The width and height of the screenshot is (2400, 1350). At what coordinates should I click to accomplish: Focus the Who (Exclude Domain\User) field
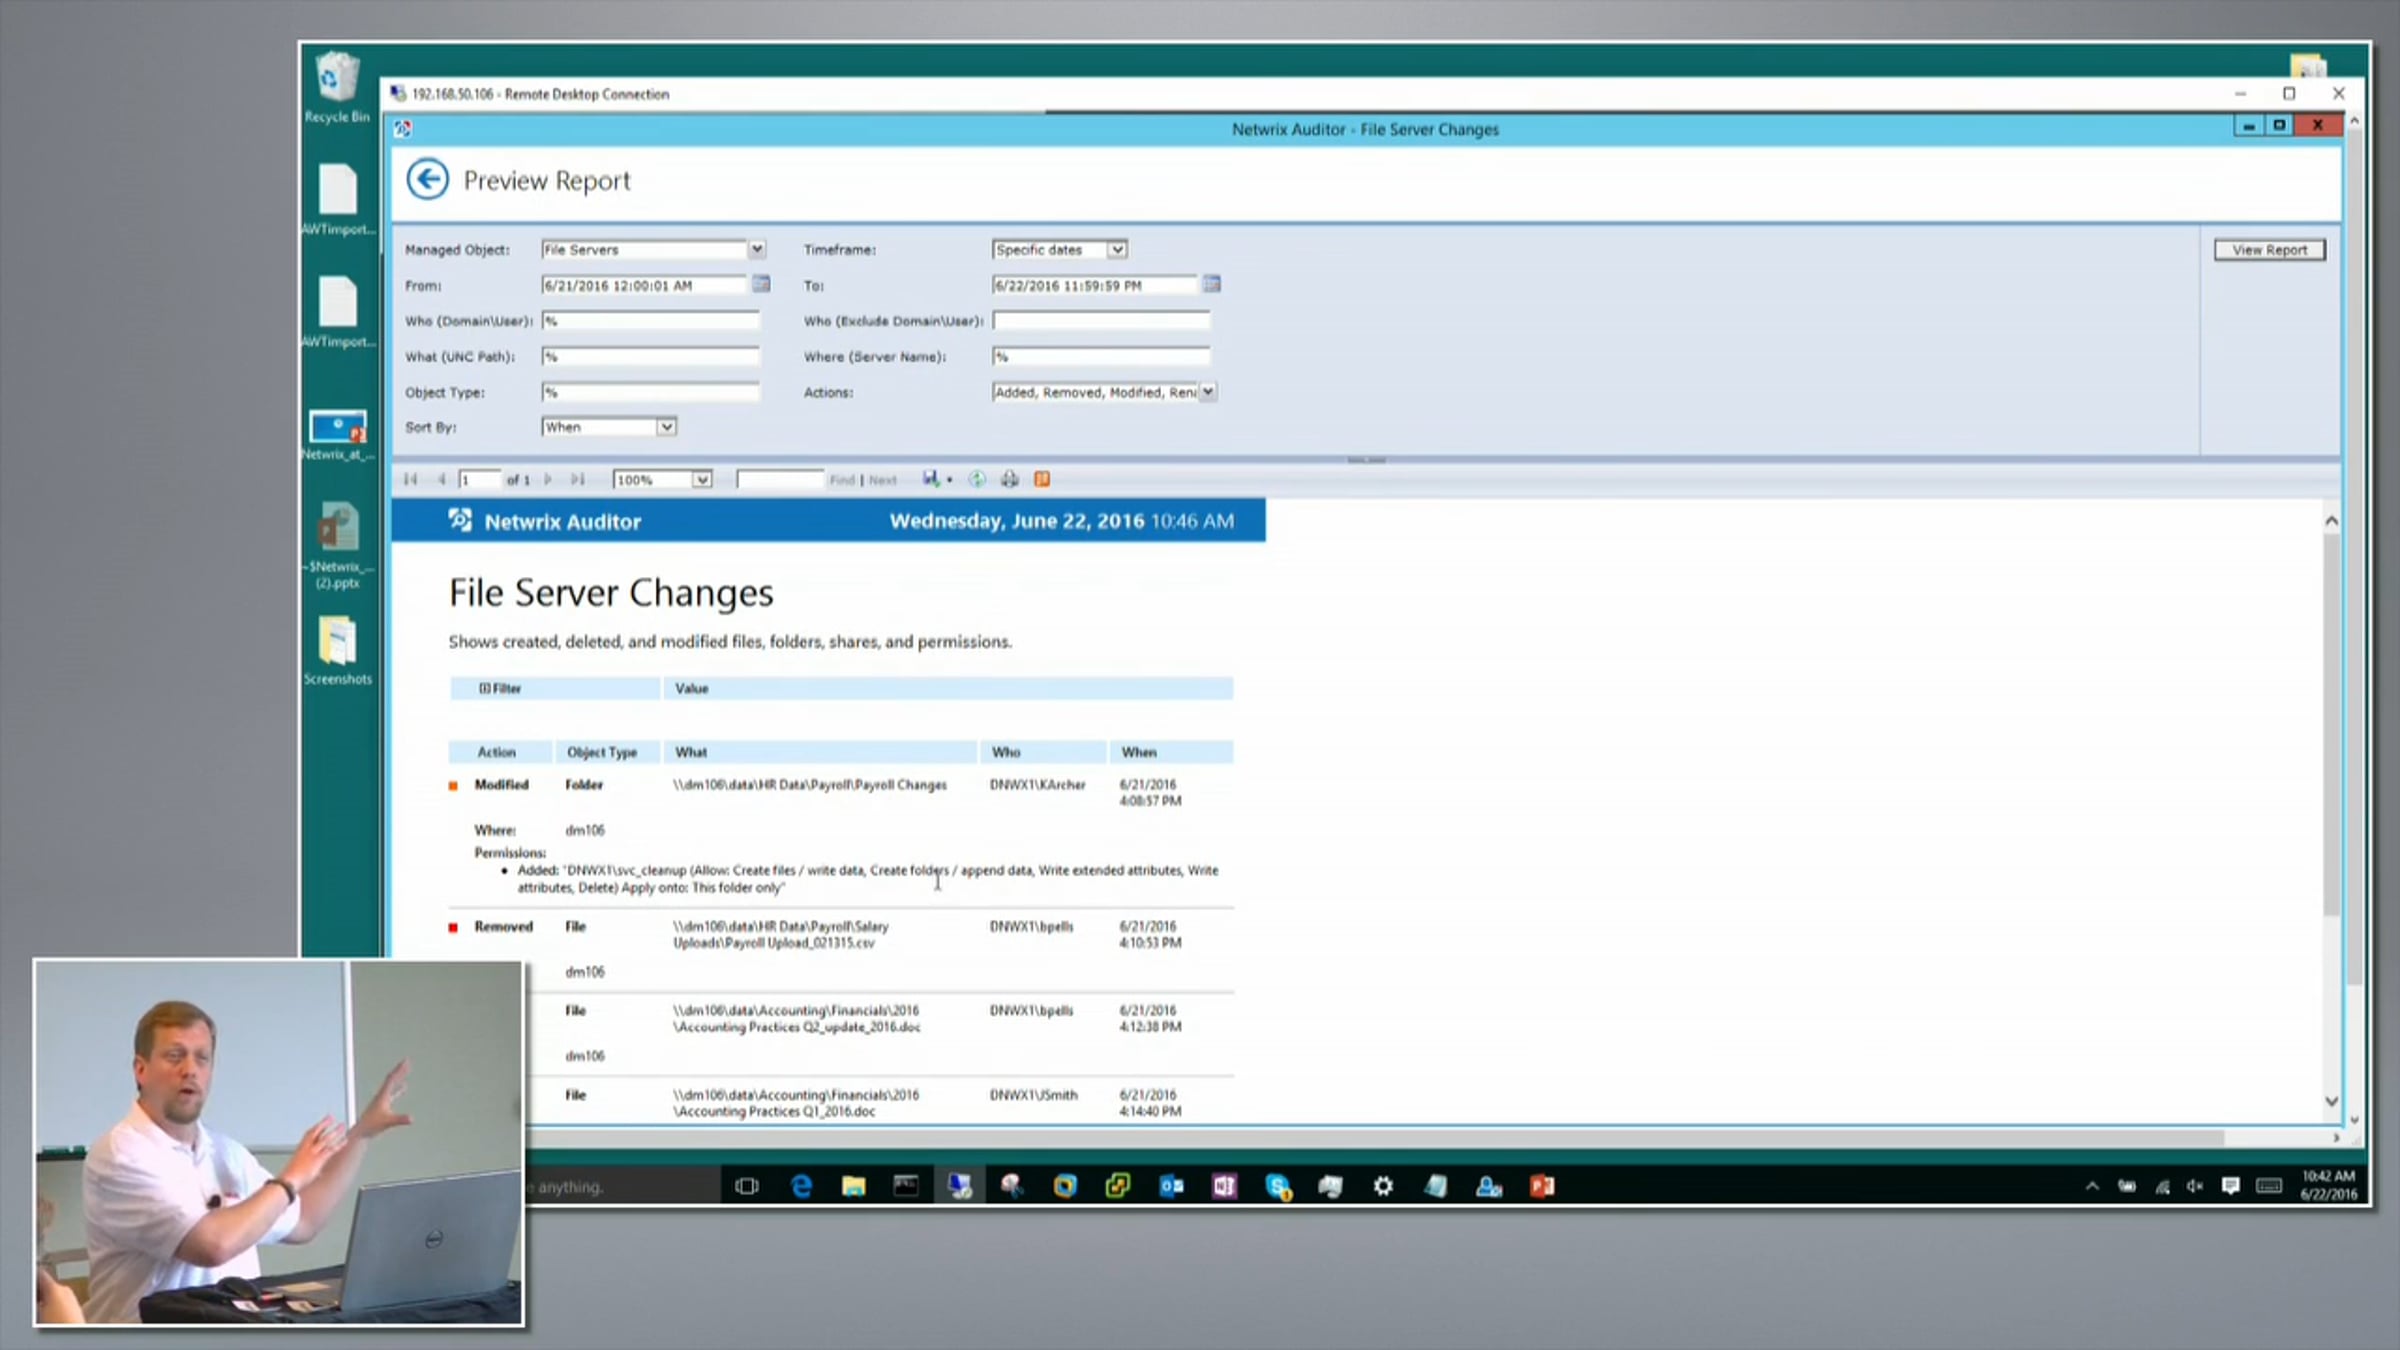(1101, 321)
